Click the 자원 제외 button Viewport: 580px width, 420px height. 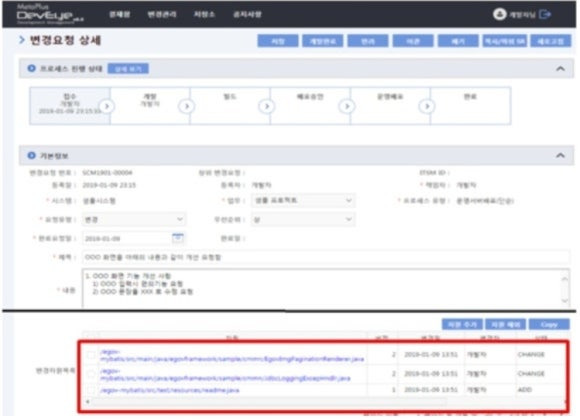(x=505, y=325)
